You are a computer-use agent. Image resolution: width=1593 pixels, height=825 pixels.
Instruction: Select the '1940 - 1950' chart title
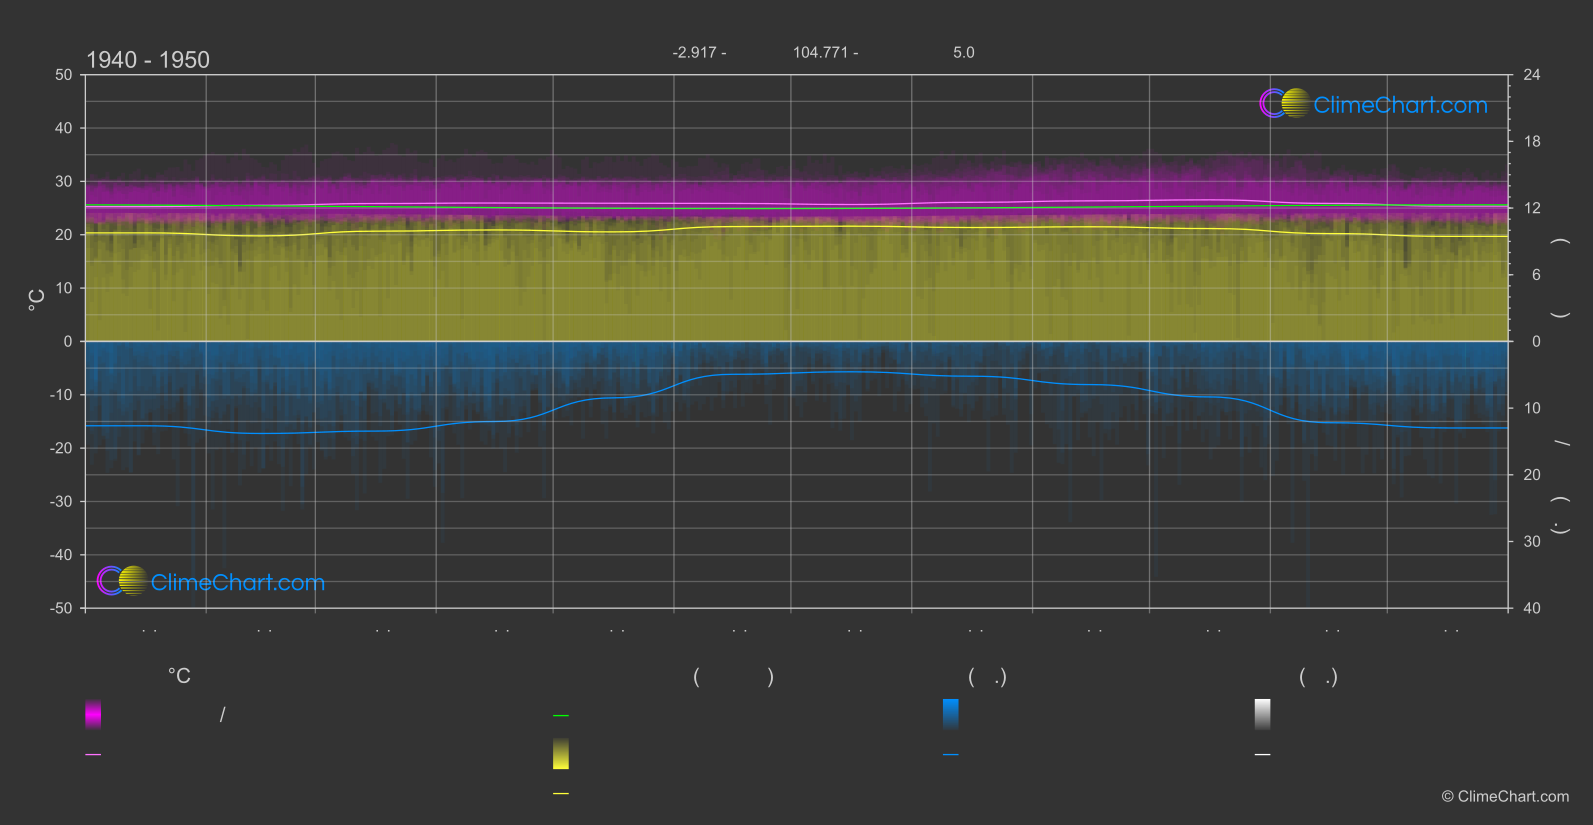pos(148,60)
